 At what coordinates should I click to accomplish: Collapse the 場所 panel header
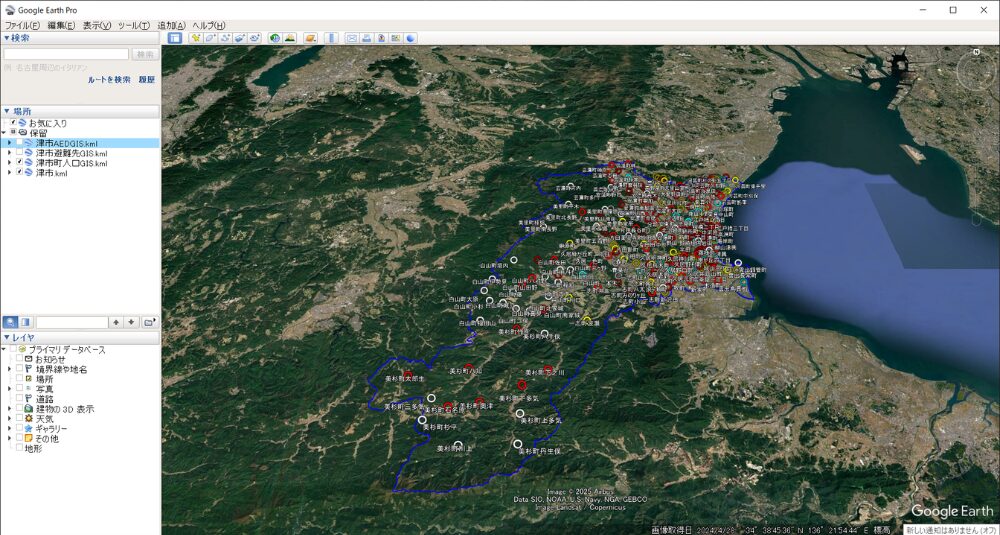(80, 111)
